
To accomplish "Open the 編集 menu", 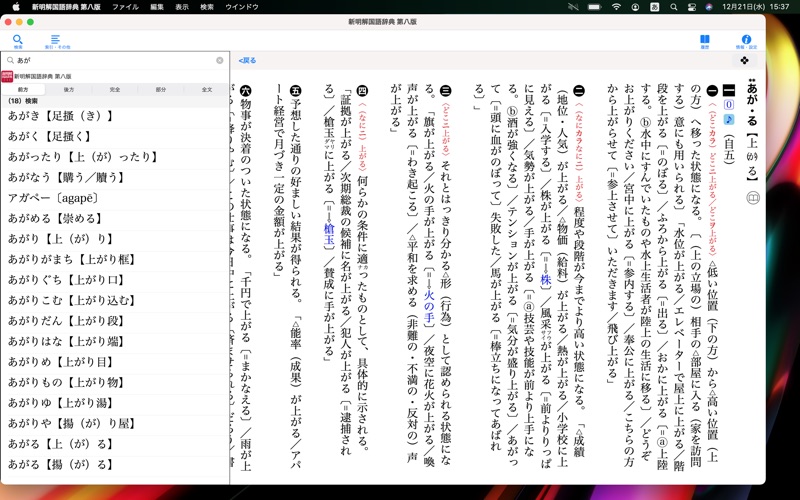I will pos(157,7).
